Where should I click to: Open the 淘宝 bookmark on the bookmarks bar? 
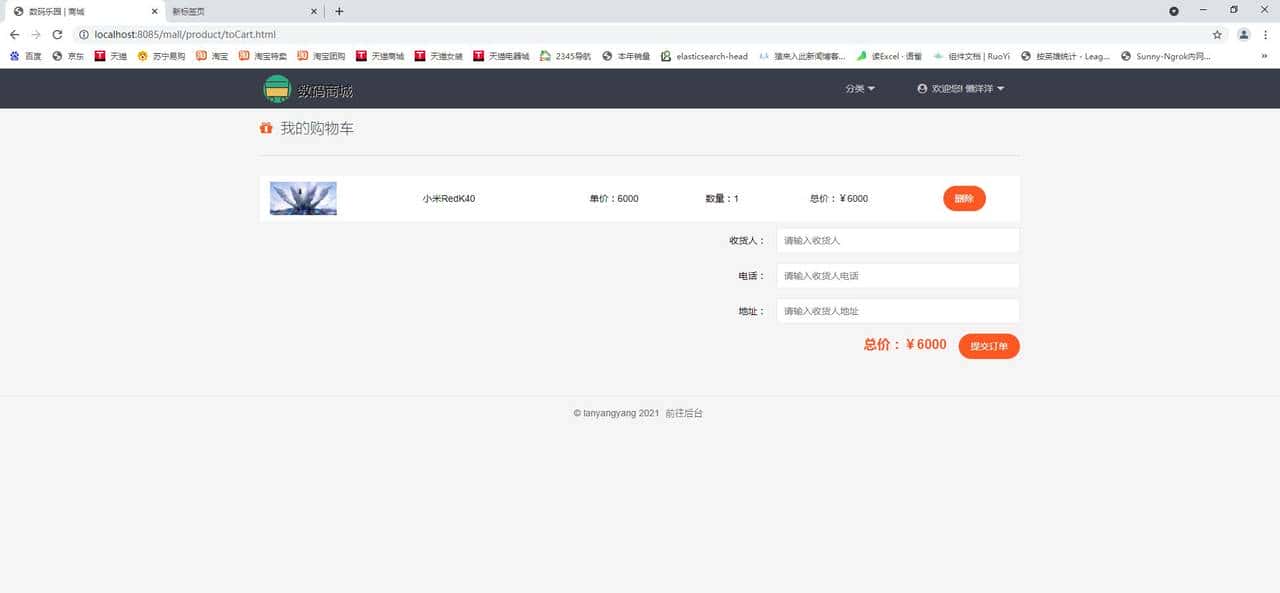[x=211, y=56]
